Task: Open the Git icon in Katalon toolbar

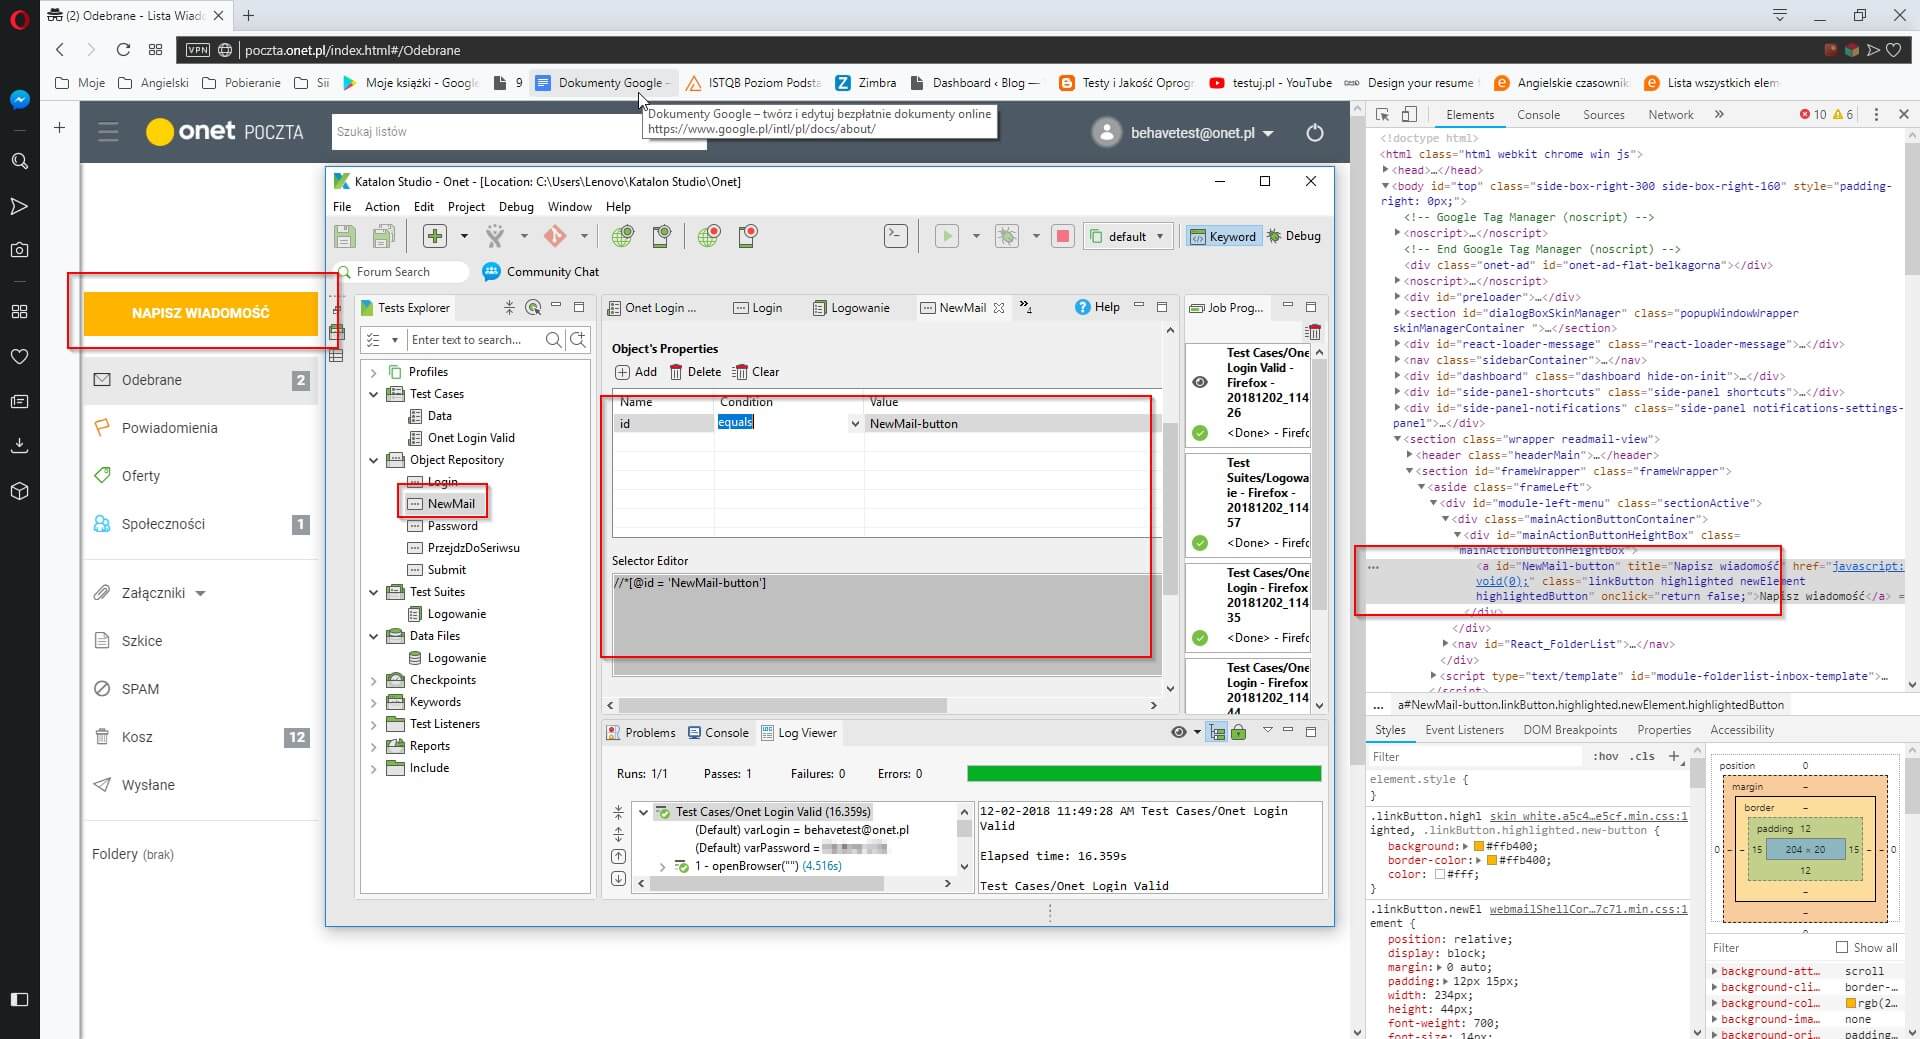Action: pos(555,236)
